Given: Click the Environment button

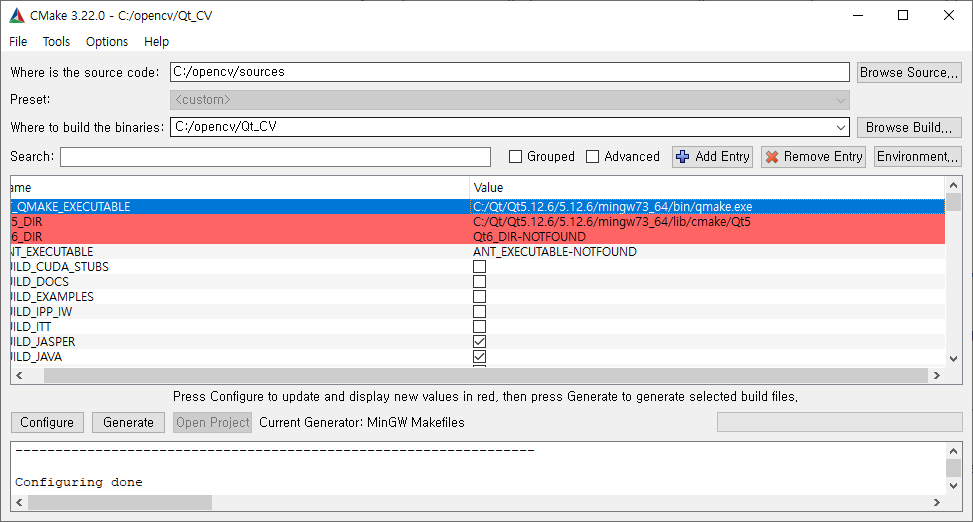Looking at the screenshot, I should click(x=917, y=156).
